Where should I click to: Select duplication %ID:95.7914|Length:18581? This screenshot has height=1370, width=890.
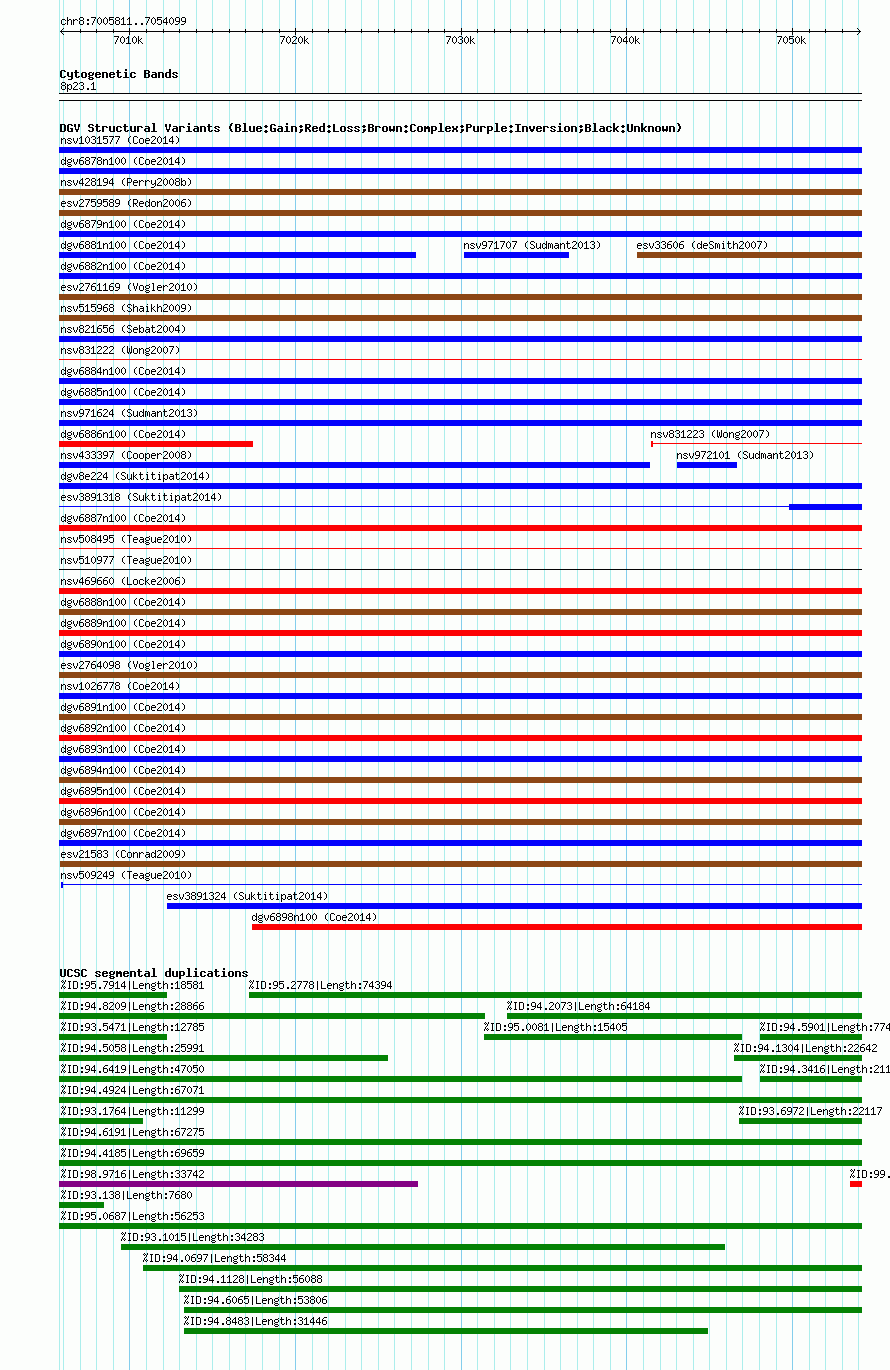[x=132, y=986]
